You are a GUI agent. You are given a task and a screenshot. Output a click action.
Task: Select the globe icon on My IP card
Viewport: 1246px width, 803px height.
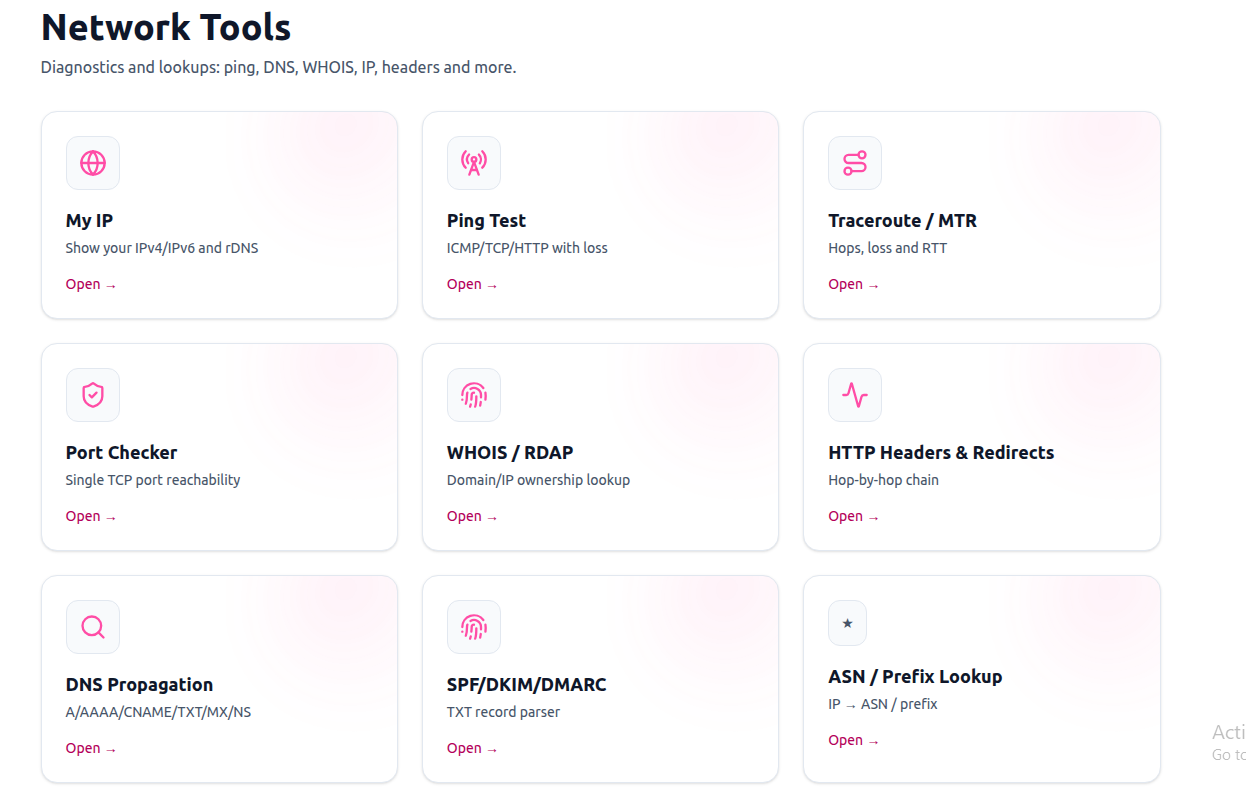92,162
